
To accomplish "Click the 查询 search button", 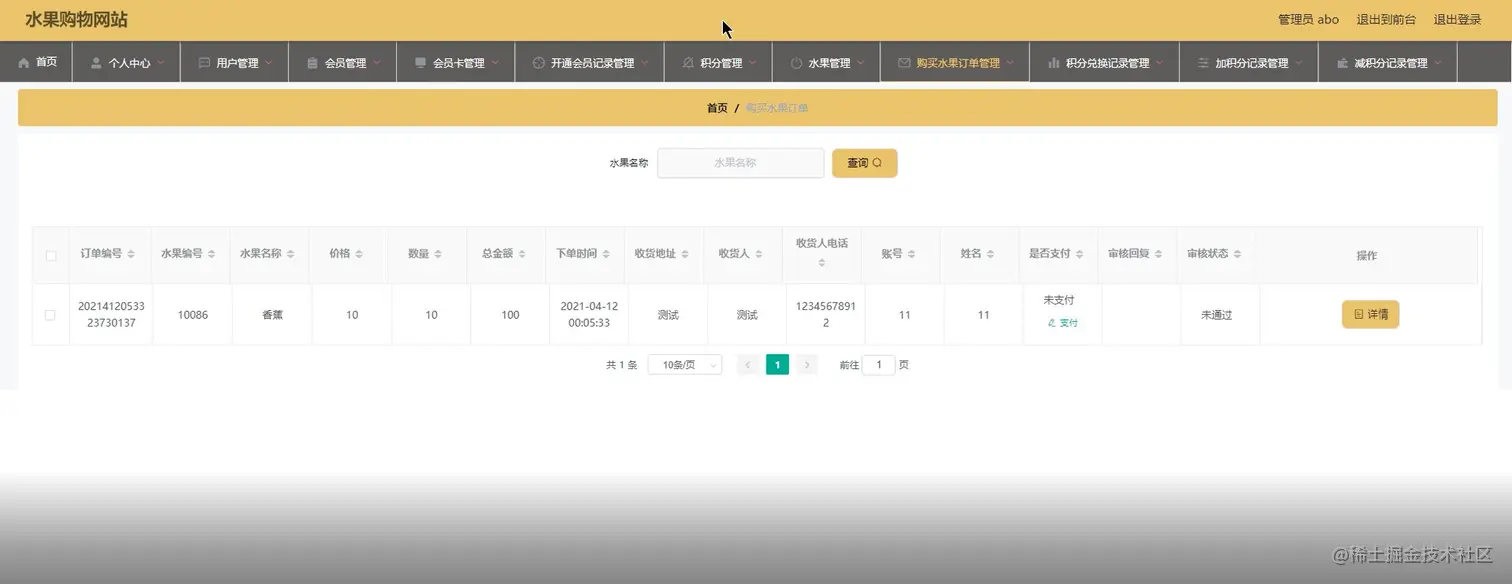I will (x=865, y=163).
